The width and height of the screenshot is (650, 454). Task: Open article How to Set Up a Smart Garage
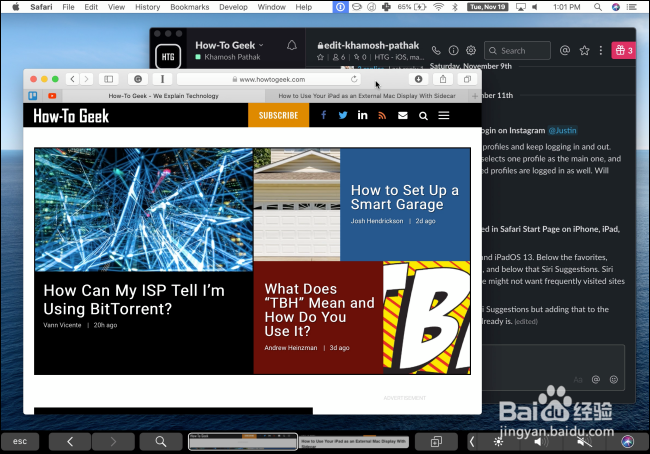(405, 197)
